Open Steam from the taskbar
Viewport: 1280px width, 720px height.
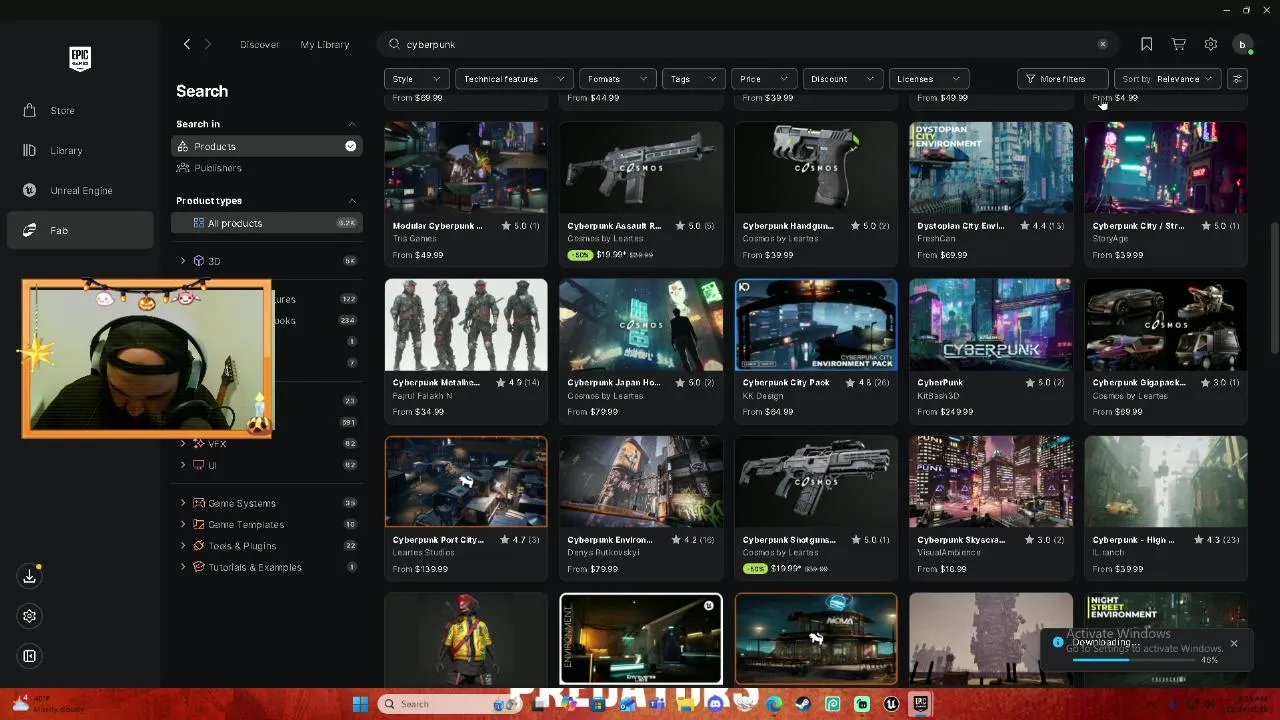point(803,704)
